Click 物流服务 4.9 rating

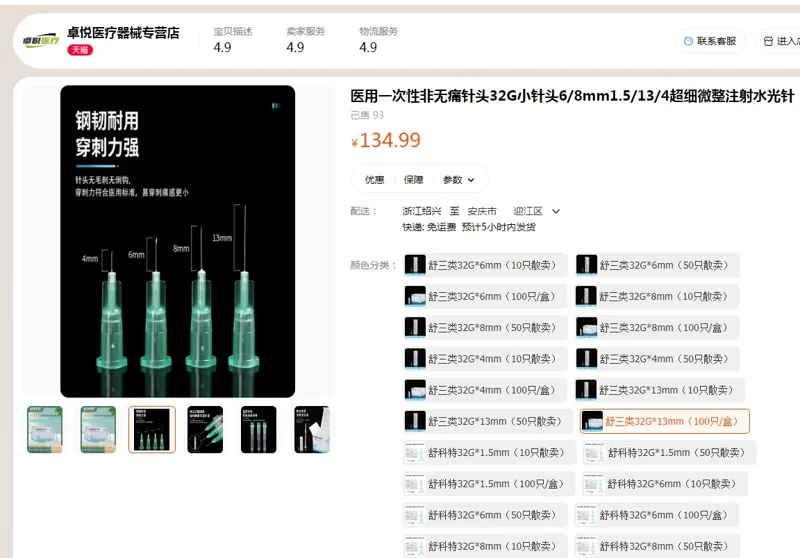click(x=379, y=39)
